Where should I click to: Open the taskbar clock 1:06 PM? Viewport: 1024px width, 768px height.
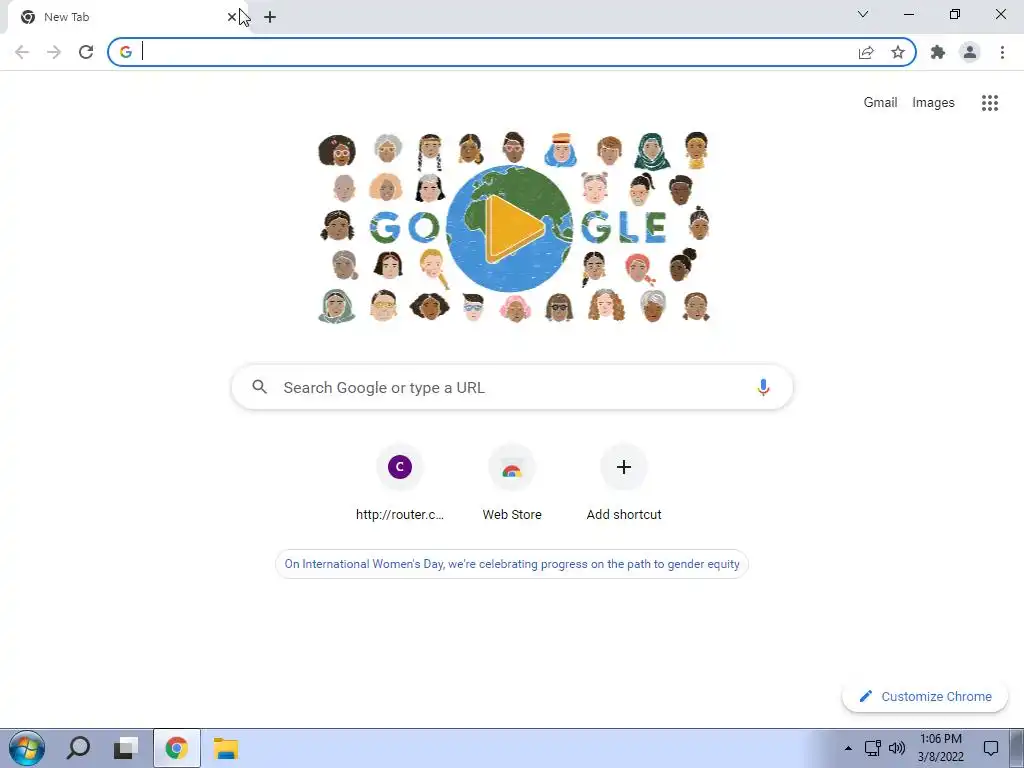click(x=940, y=748)
